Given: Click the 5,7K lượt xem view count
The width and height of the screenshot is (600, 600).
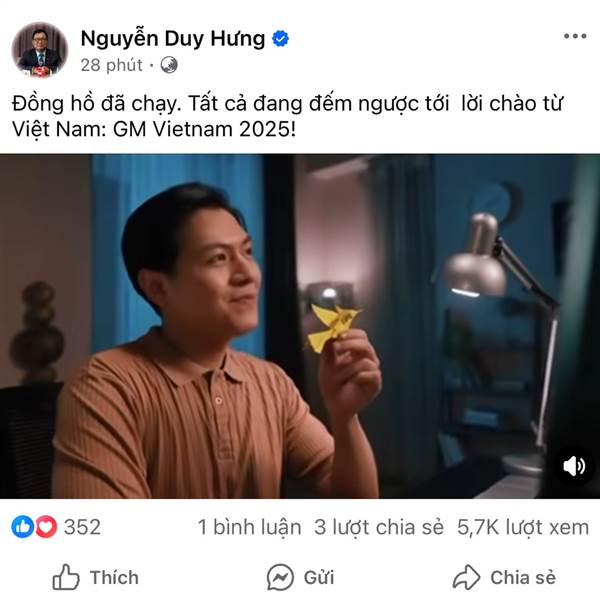Looking at the screenshot, I should click(523, 527).
